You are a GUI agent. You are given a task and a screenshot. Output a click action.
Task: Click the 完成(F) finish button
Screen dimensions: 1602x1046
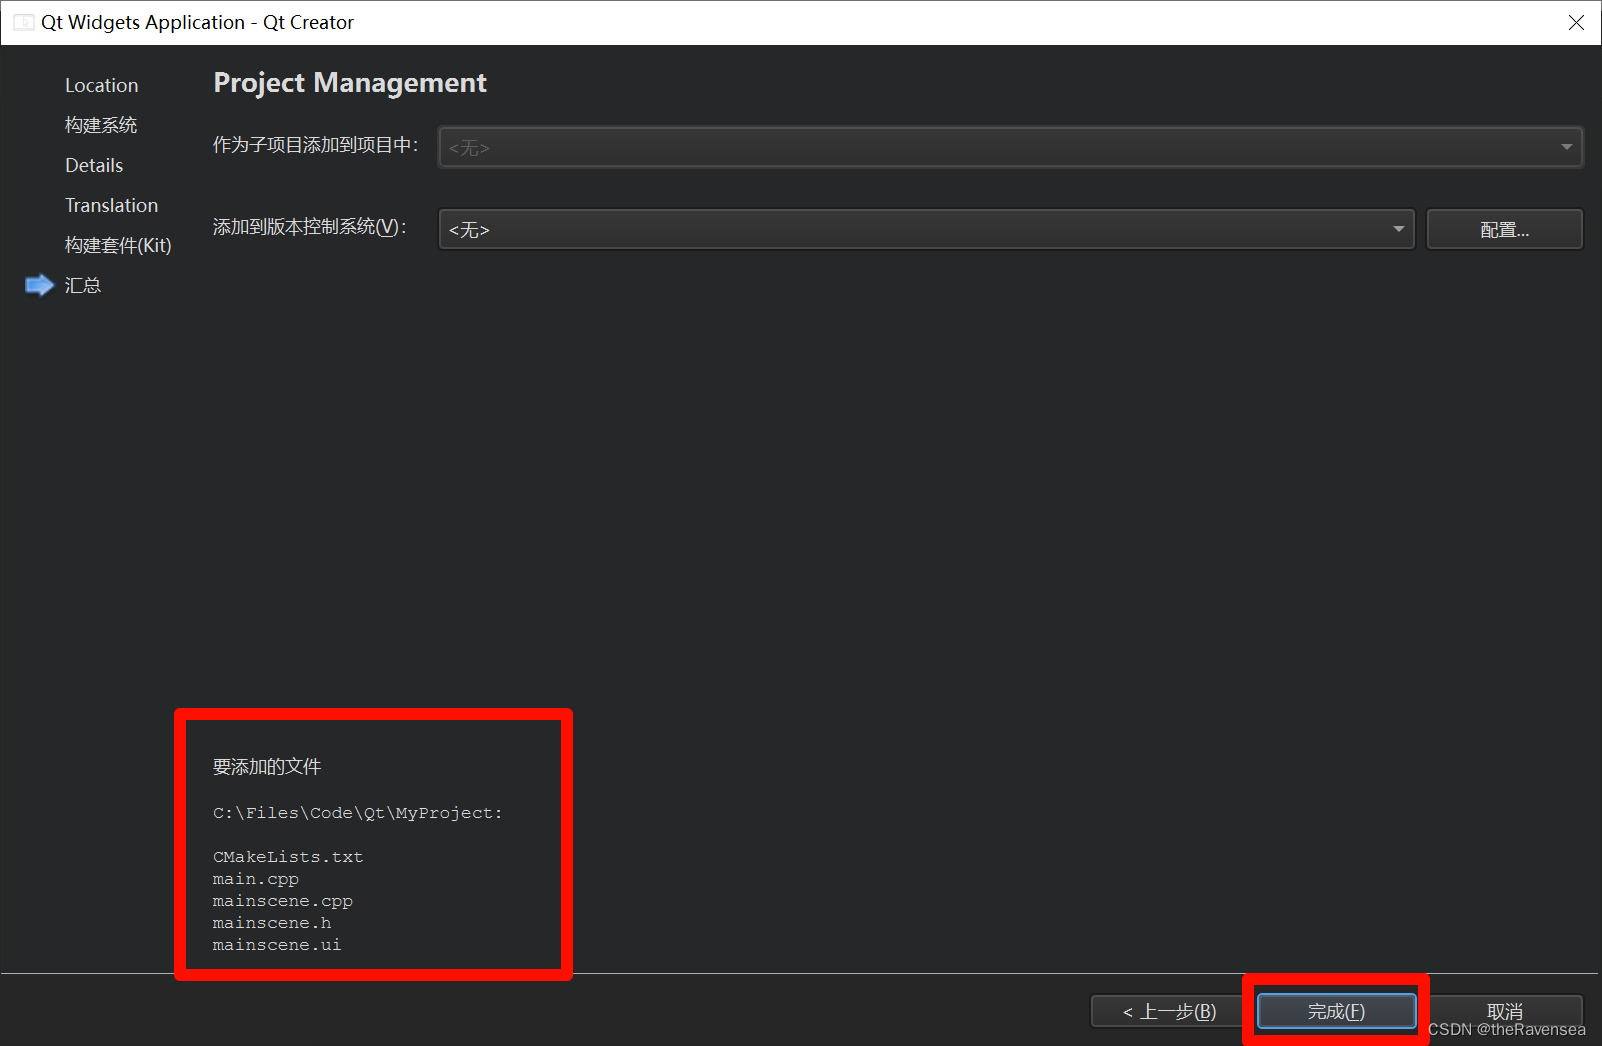pyautogui.click(x=1336, y=1011)
